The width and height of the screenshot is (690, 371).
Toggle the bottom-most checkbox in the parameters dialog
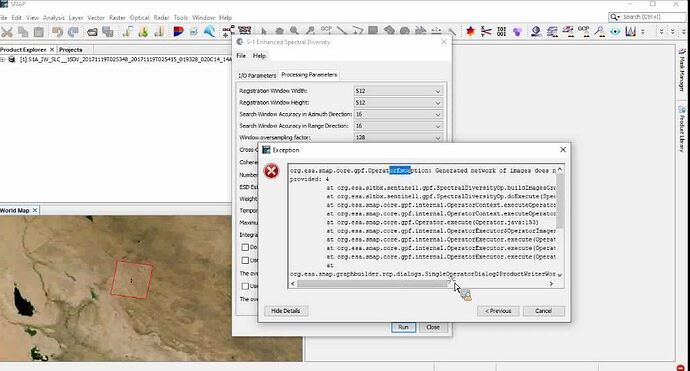click(245, 286)
